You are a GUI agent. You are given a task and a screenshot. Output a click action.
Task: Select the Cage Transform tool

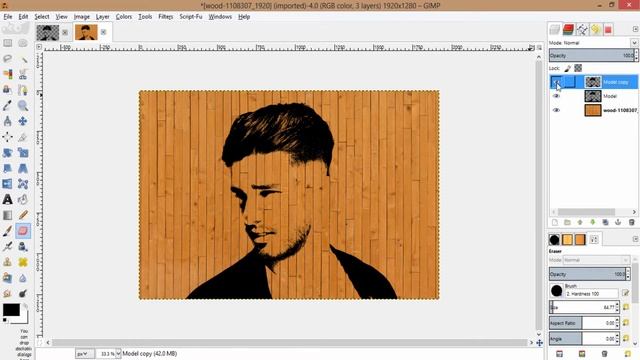pyautogui.click(x=23, y=184)
